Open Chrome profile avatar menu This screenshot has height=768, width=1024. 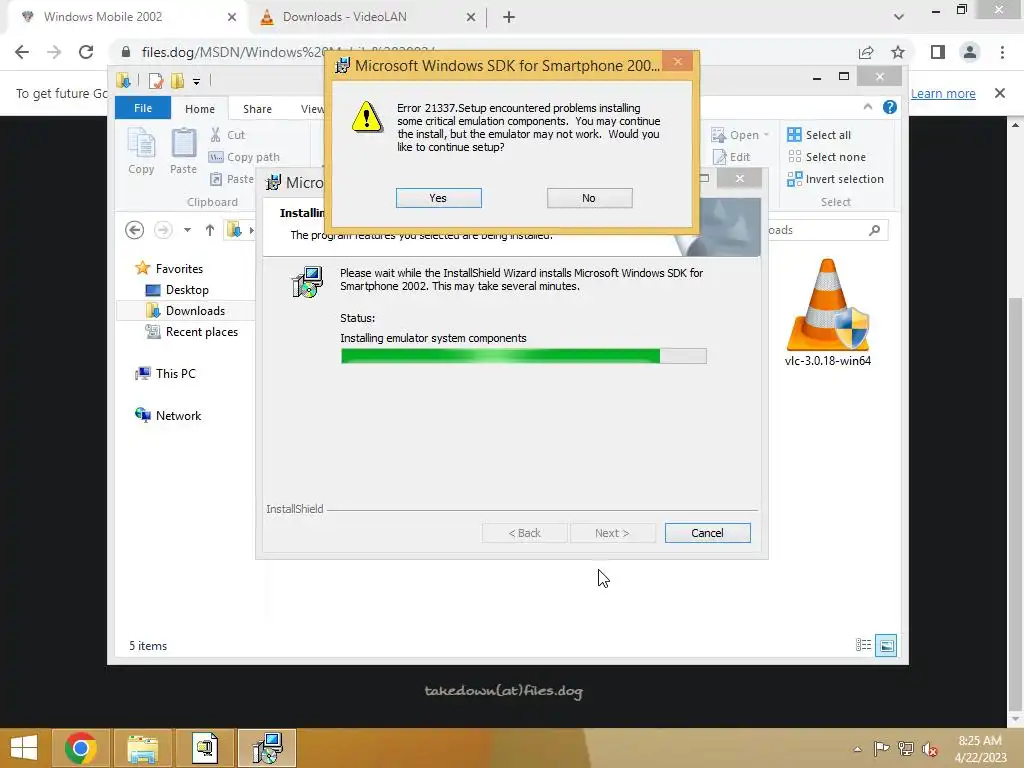pos(970,52)
